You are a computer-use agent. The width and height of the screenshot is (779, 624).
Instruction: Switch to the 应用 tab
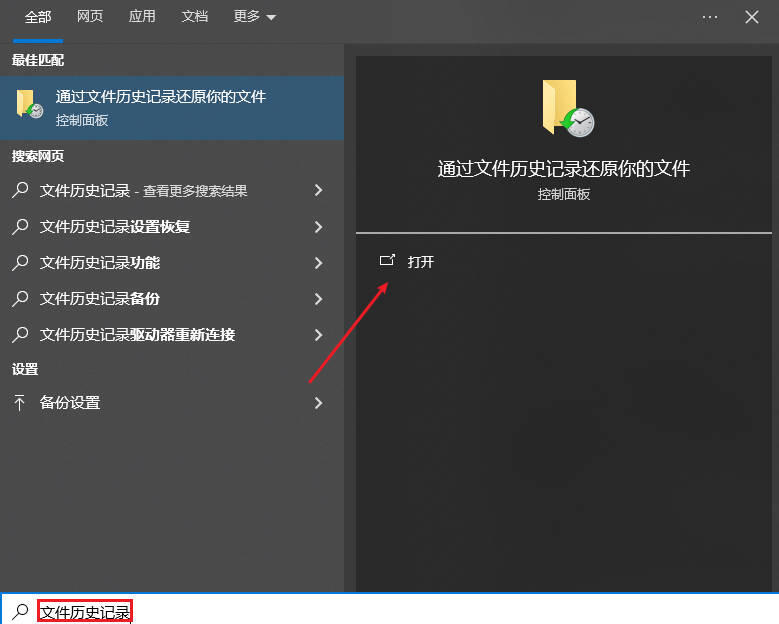[142, 16]
